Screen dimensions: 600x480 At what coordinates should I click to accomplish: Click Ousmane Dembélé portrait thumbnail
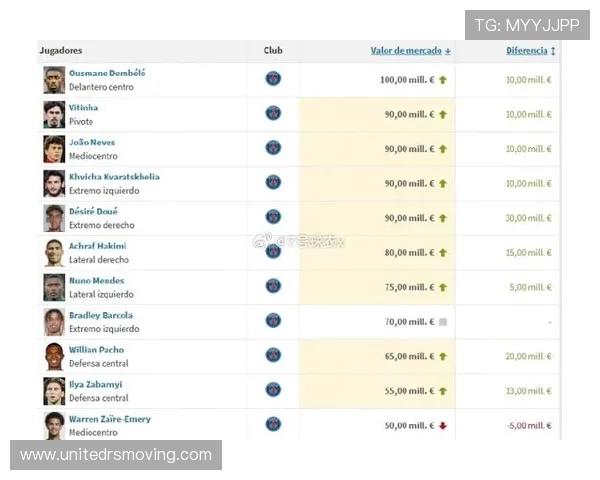[54, 80]
